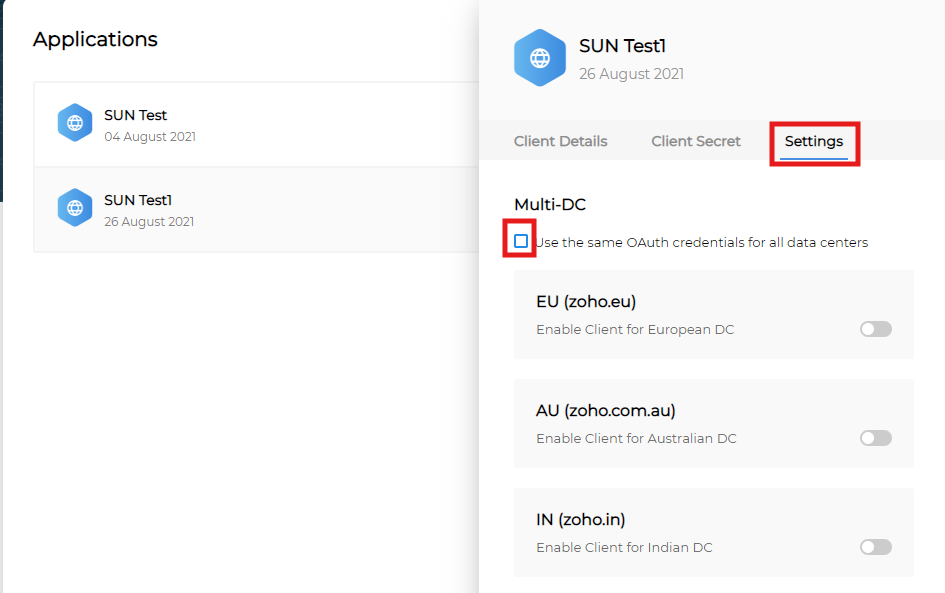Image resolution: width=945 pixels, height=593 pixels.
Task: Enable the Australian DC client toggle
Action: pyautogui.click(x=875, y=438)
